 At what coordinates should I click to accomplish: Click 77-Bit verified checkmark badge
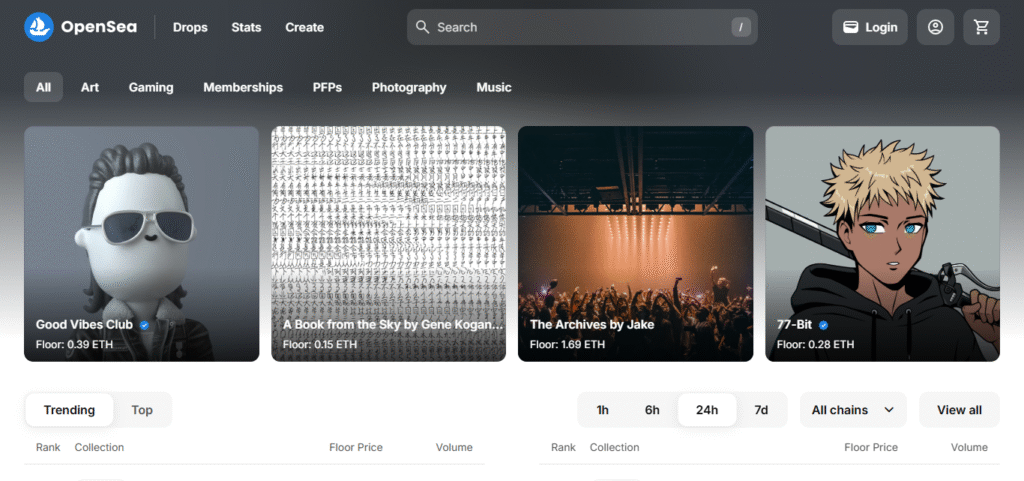824,324
